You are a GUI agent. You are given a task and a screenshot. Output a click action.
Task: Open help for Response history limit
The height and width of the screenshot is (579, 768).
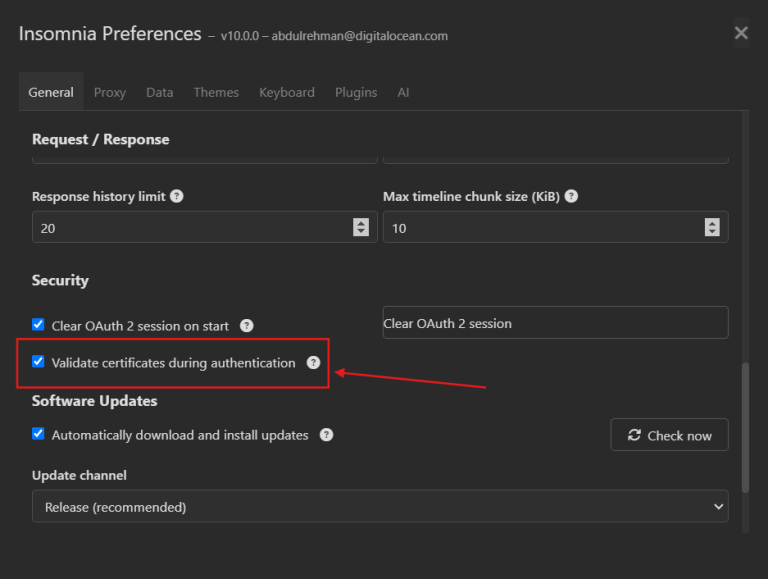click(x=176, y=196)
